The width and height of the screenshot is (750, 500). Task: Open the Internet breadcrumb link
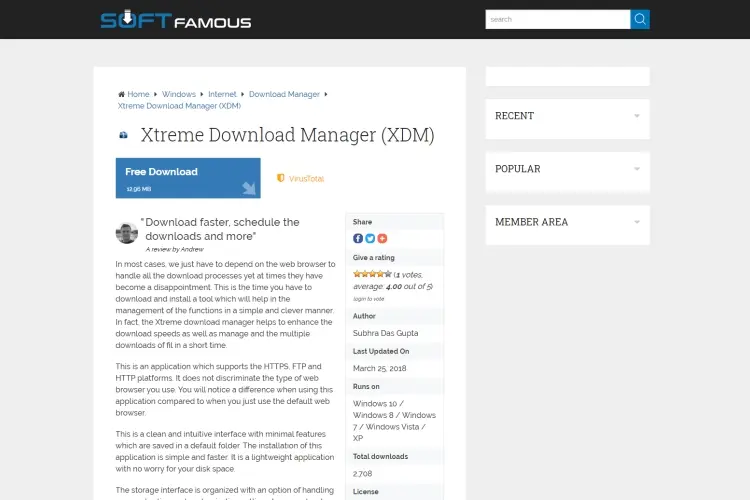222,94
